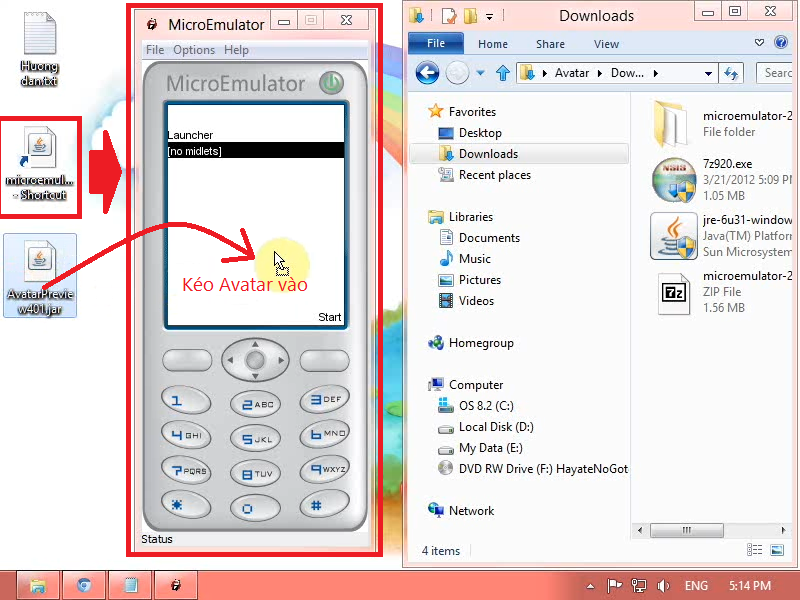Select the [no midlets] launcher entry

click(x=256, y=151)
